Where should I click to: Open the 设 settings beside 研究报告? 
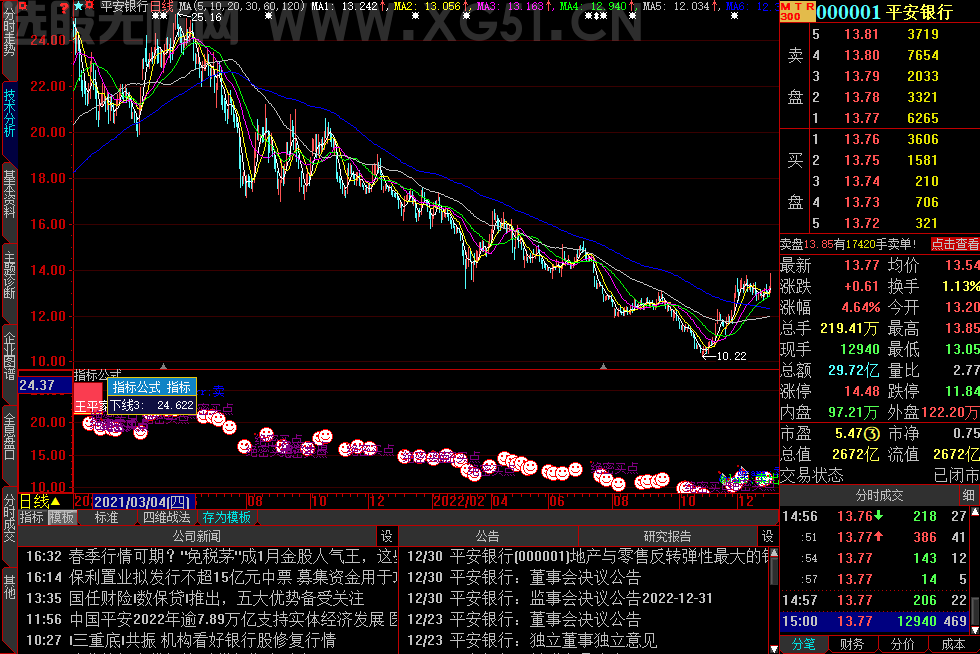tap(768, 536)
